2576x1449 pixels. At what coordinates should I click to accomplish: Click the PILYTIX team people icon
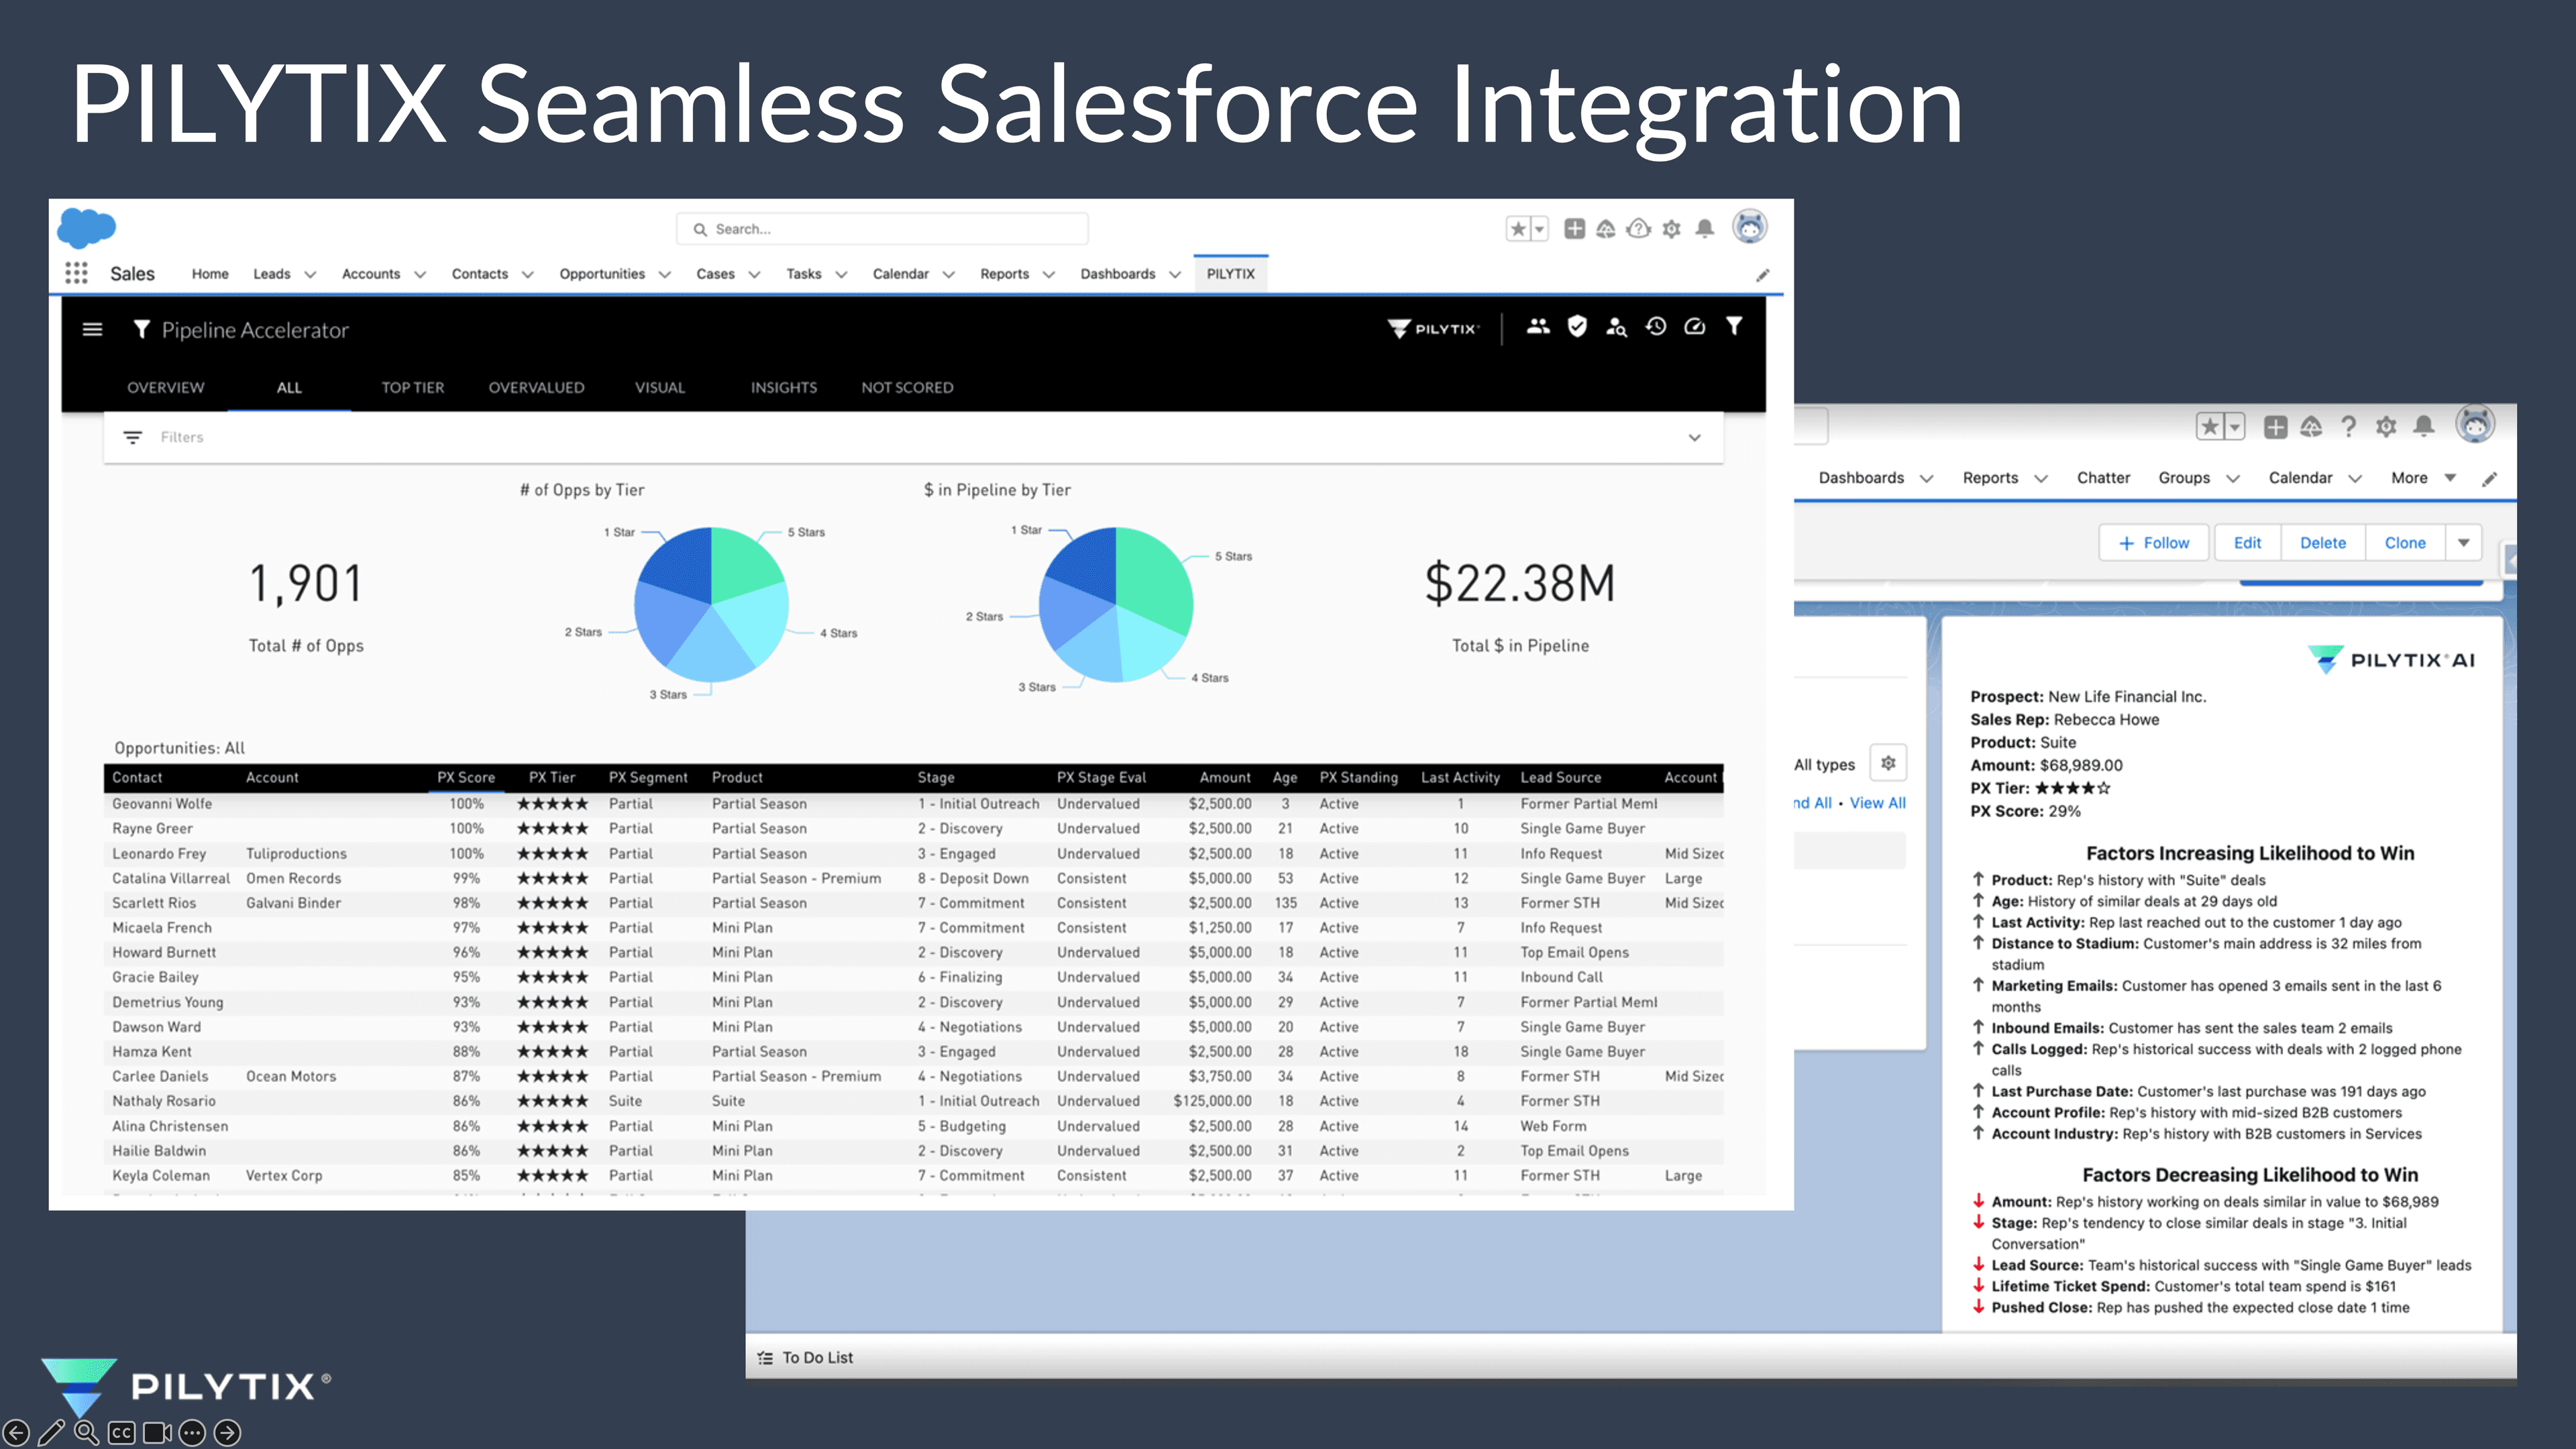(1538, 326)
